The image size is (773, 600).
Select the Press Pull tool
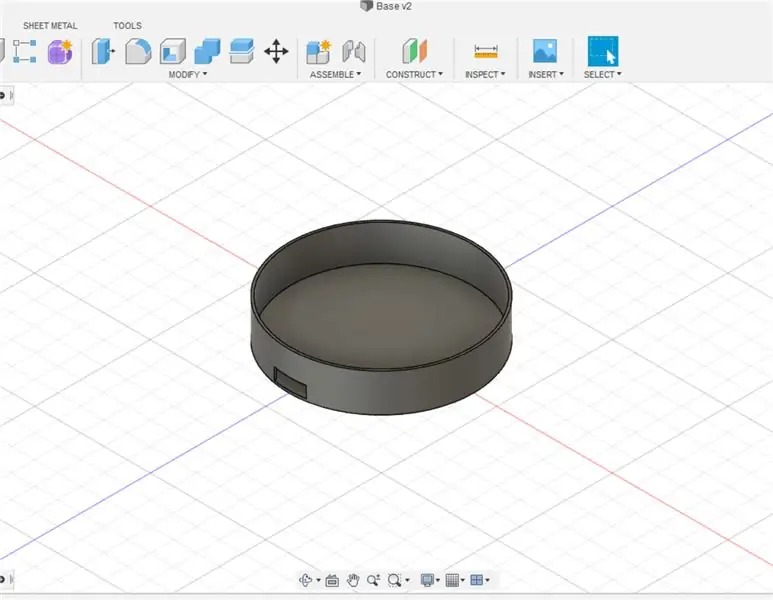point(103,51)
